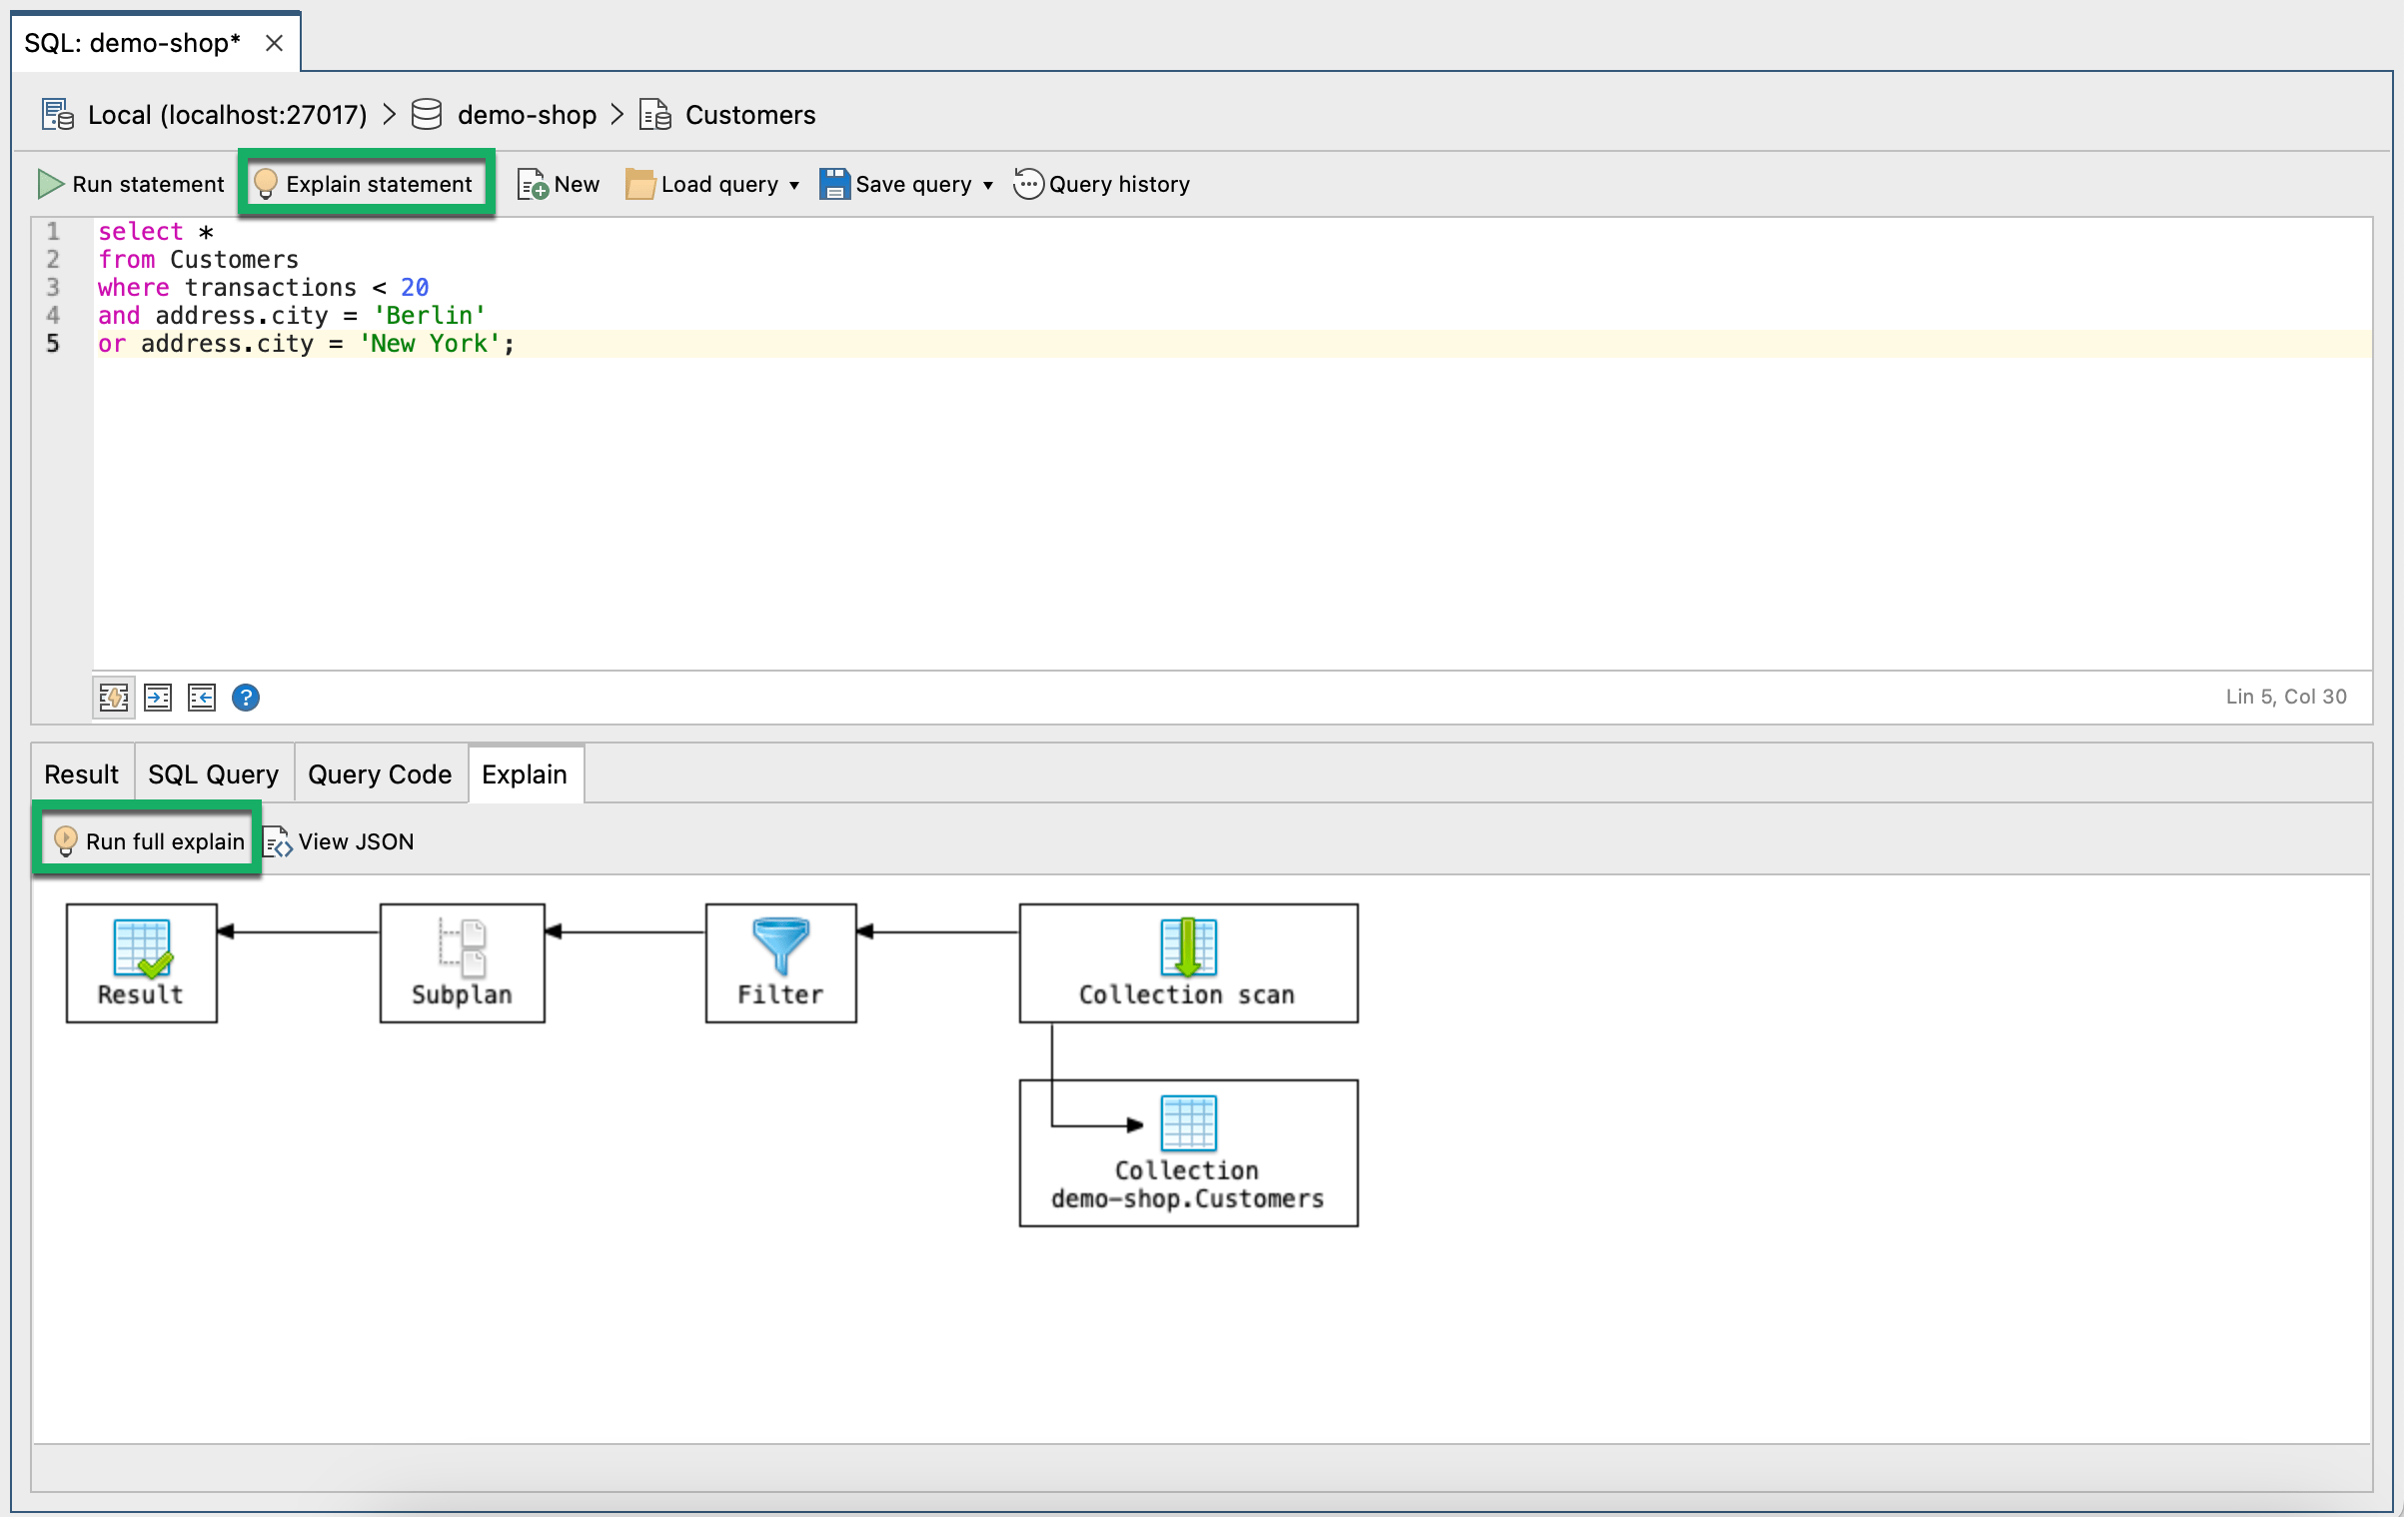Click the Load query dropdown arrow
Viewport: 2408px width, 1517px height.
click(795, 184)
